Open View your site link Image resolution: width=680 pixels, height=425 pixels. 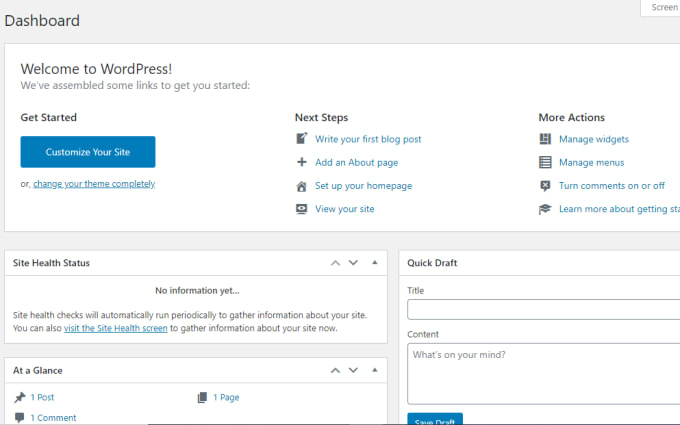[x=345, y=209]
